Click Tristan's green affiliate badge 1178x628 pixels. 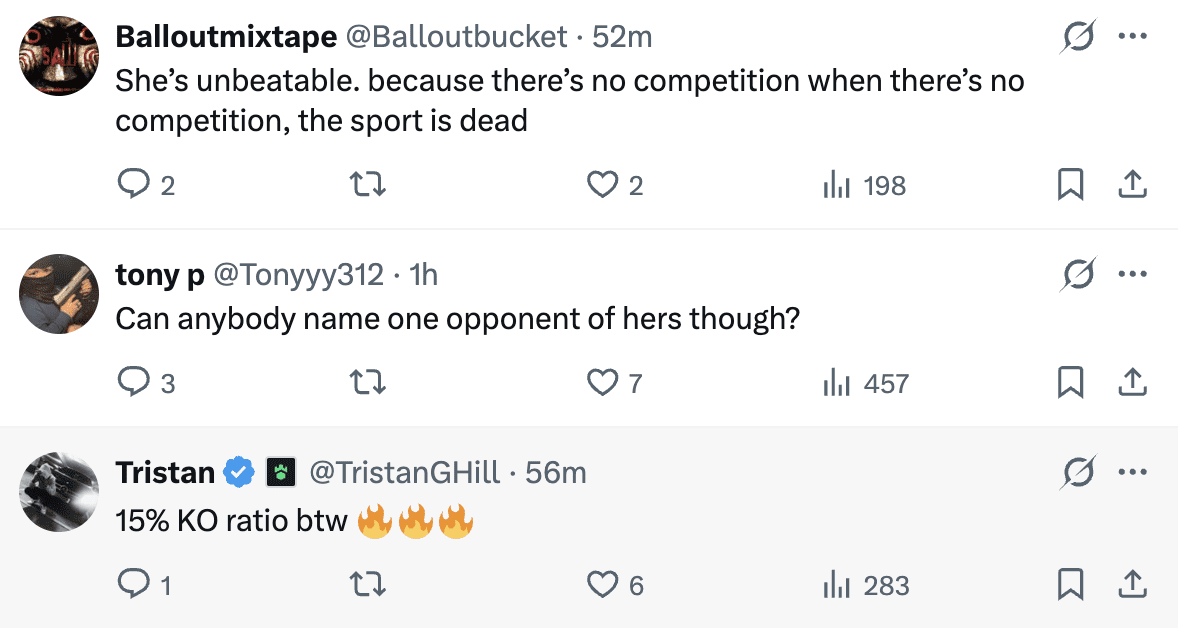coord(279,472)
